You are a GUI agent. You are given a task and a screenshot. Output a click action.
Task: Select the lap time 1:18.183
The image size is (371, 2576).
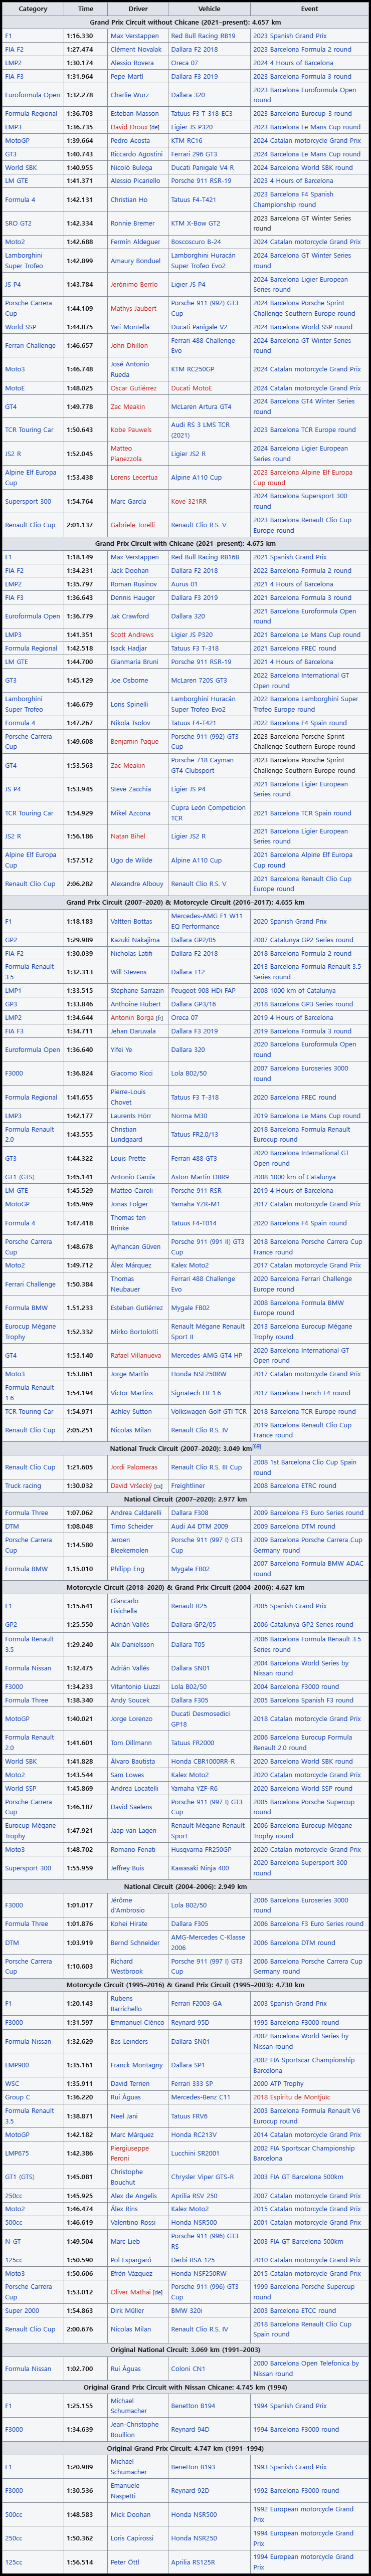80,921
